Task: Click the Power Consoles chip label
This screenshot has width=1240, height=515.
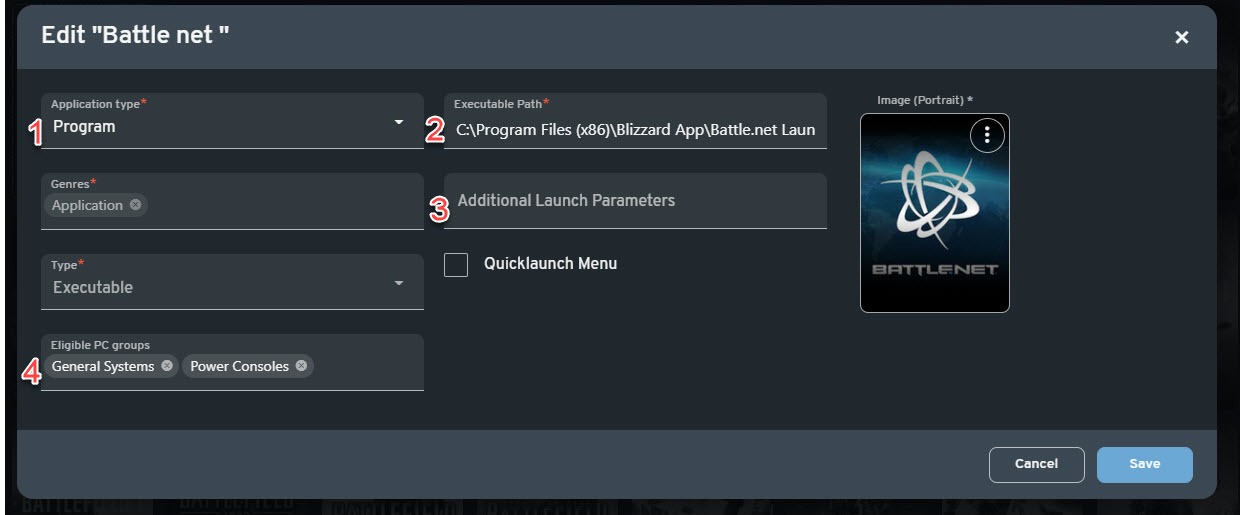Action: [239, 366]
